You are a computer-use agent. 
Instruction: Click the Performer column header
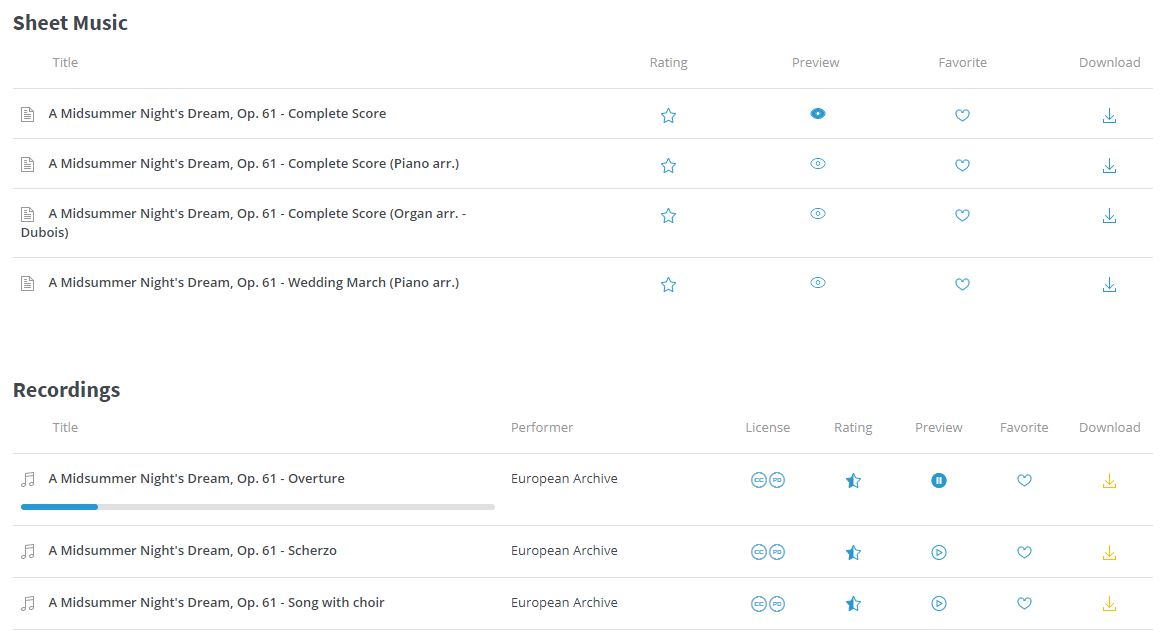(542, 428)
